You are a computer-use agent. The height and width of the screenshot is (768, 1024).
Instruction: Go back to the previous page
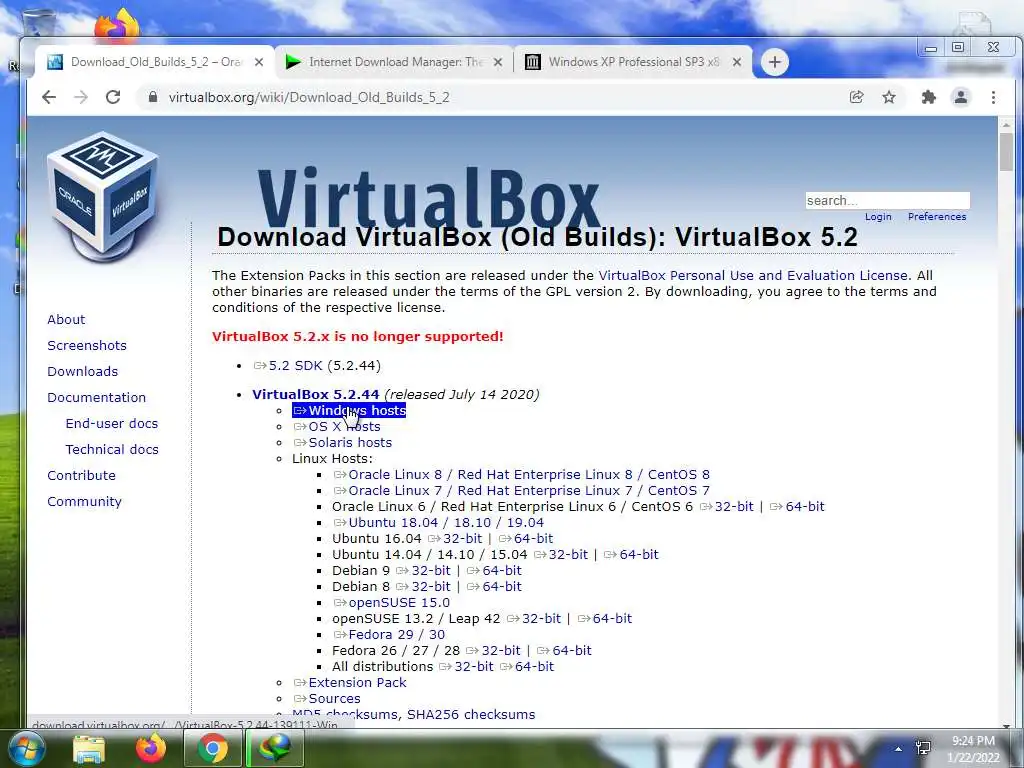coord(49,97)
